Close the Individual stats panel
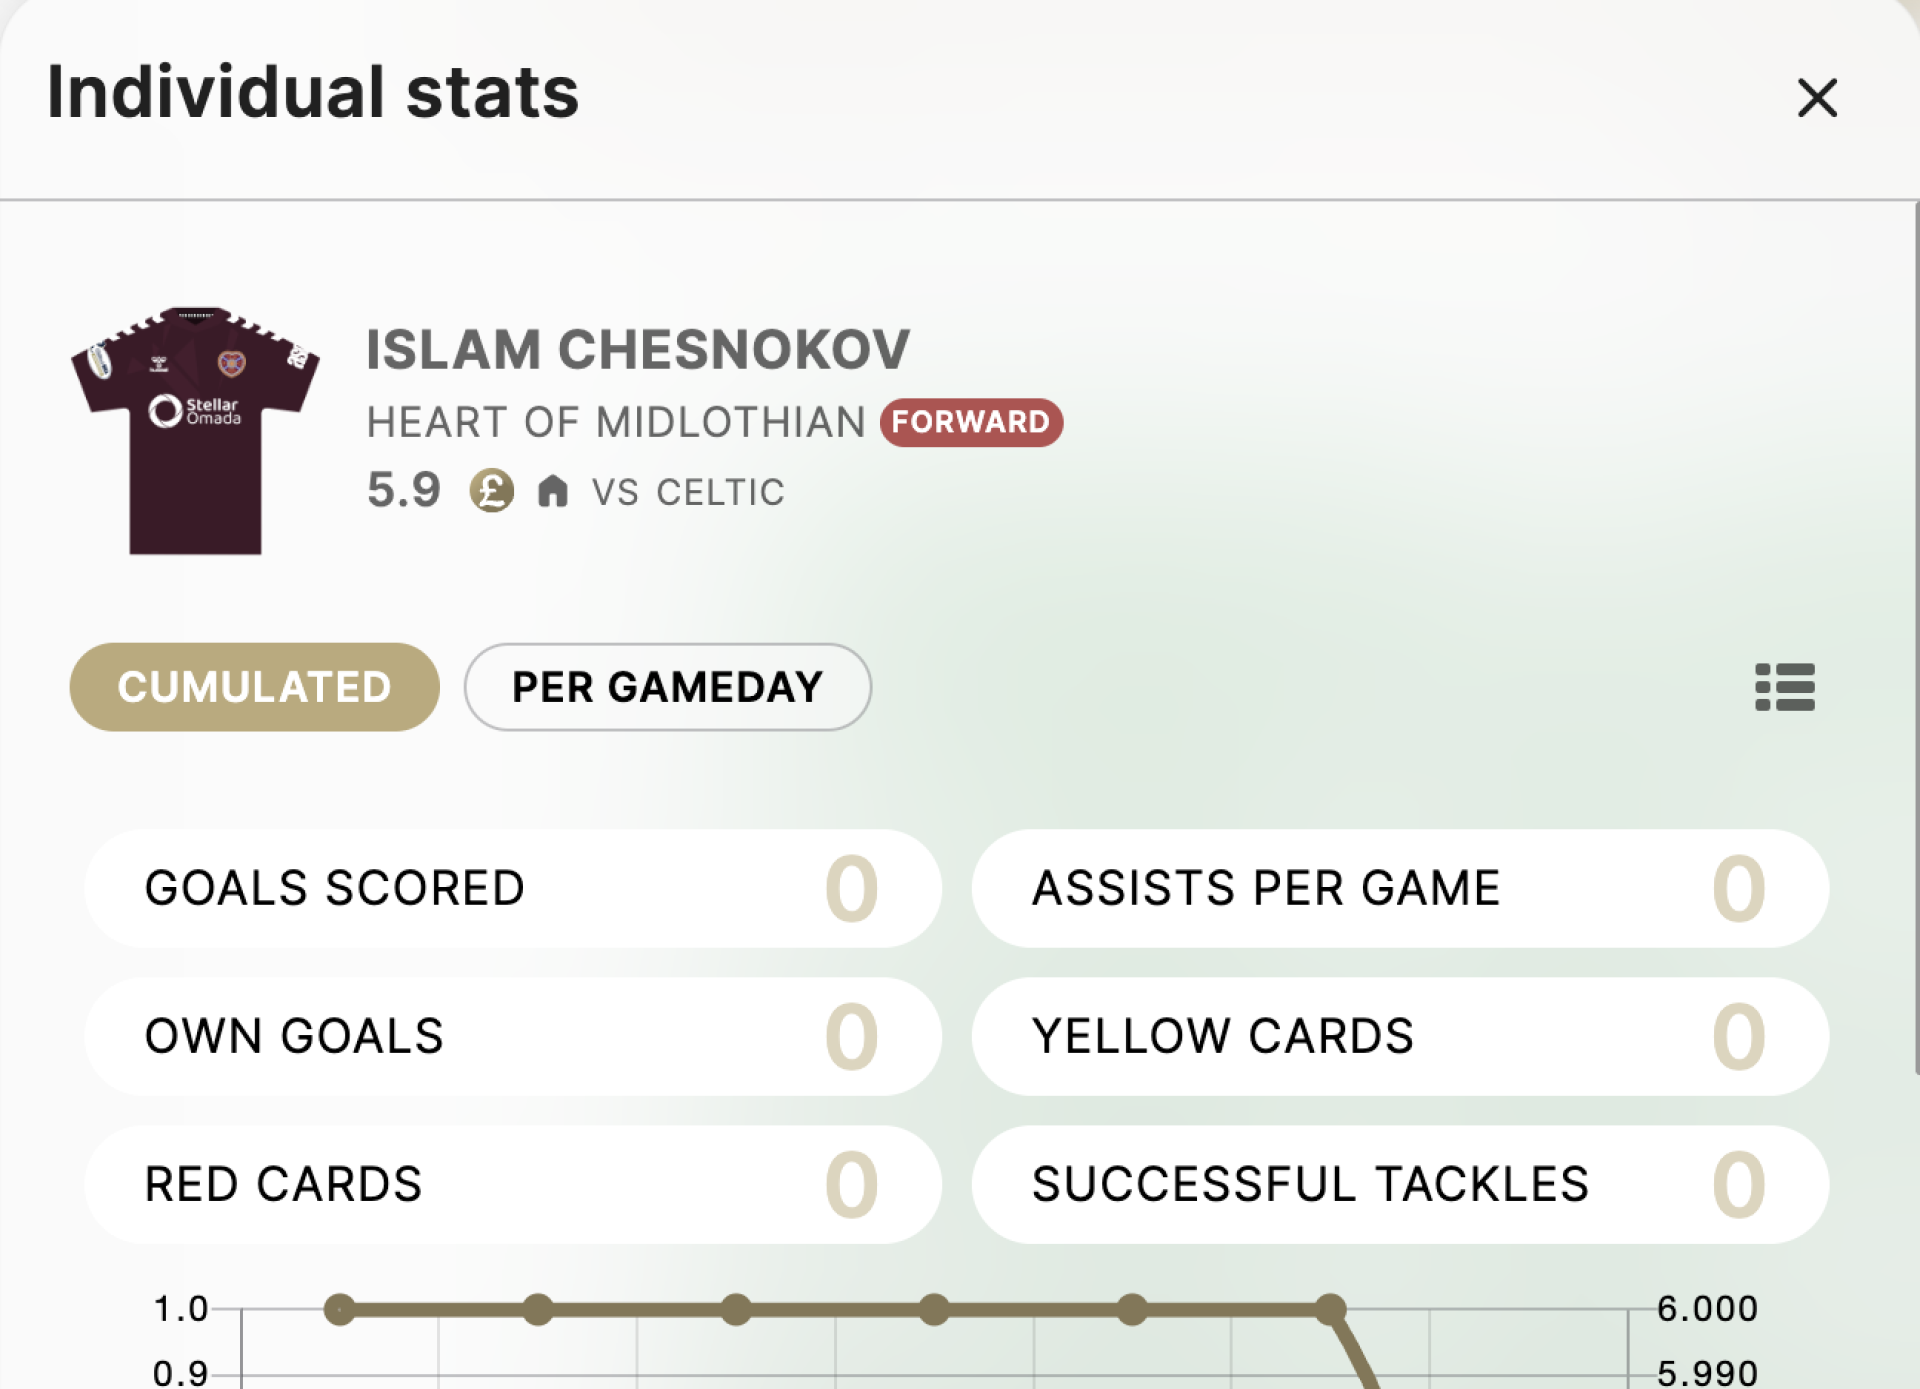1920x1389 pixels. tap(1816, 98)
